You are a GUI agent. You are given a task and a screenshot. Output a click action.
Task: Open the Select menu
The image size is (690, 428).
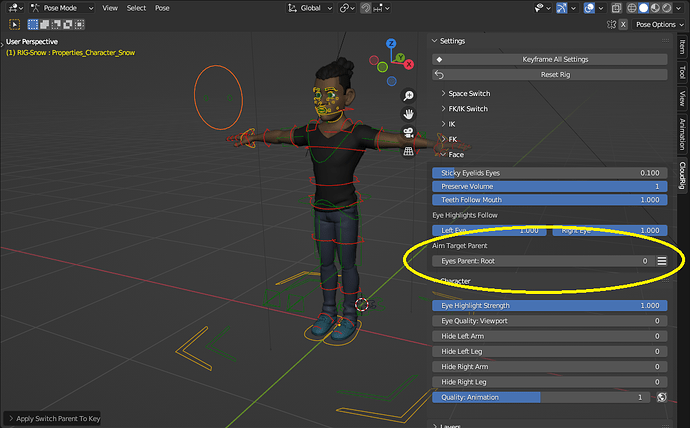(136, 8)
